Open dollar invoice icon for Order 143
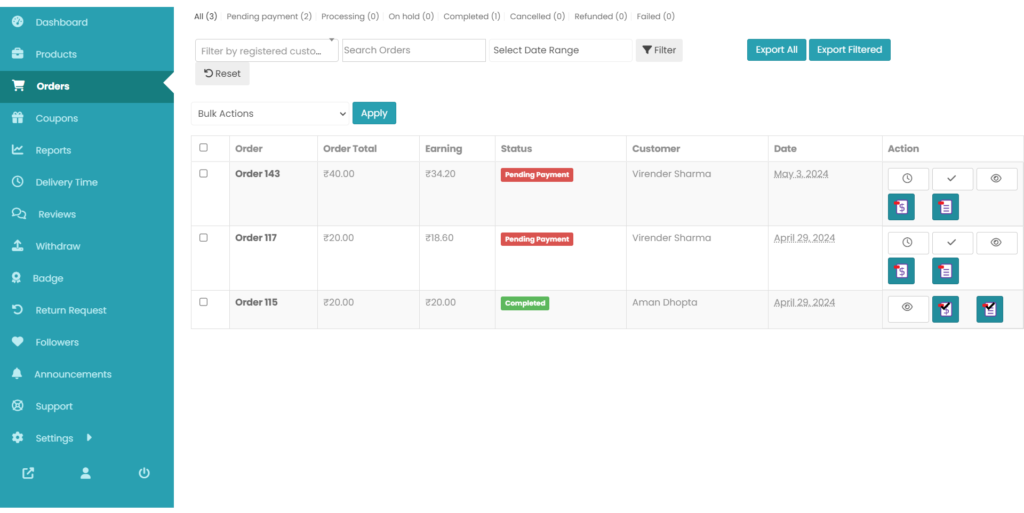Image resolution: width=1024 pixels, height=513 pixels. coord(901,207)
